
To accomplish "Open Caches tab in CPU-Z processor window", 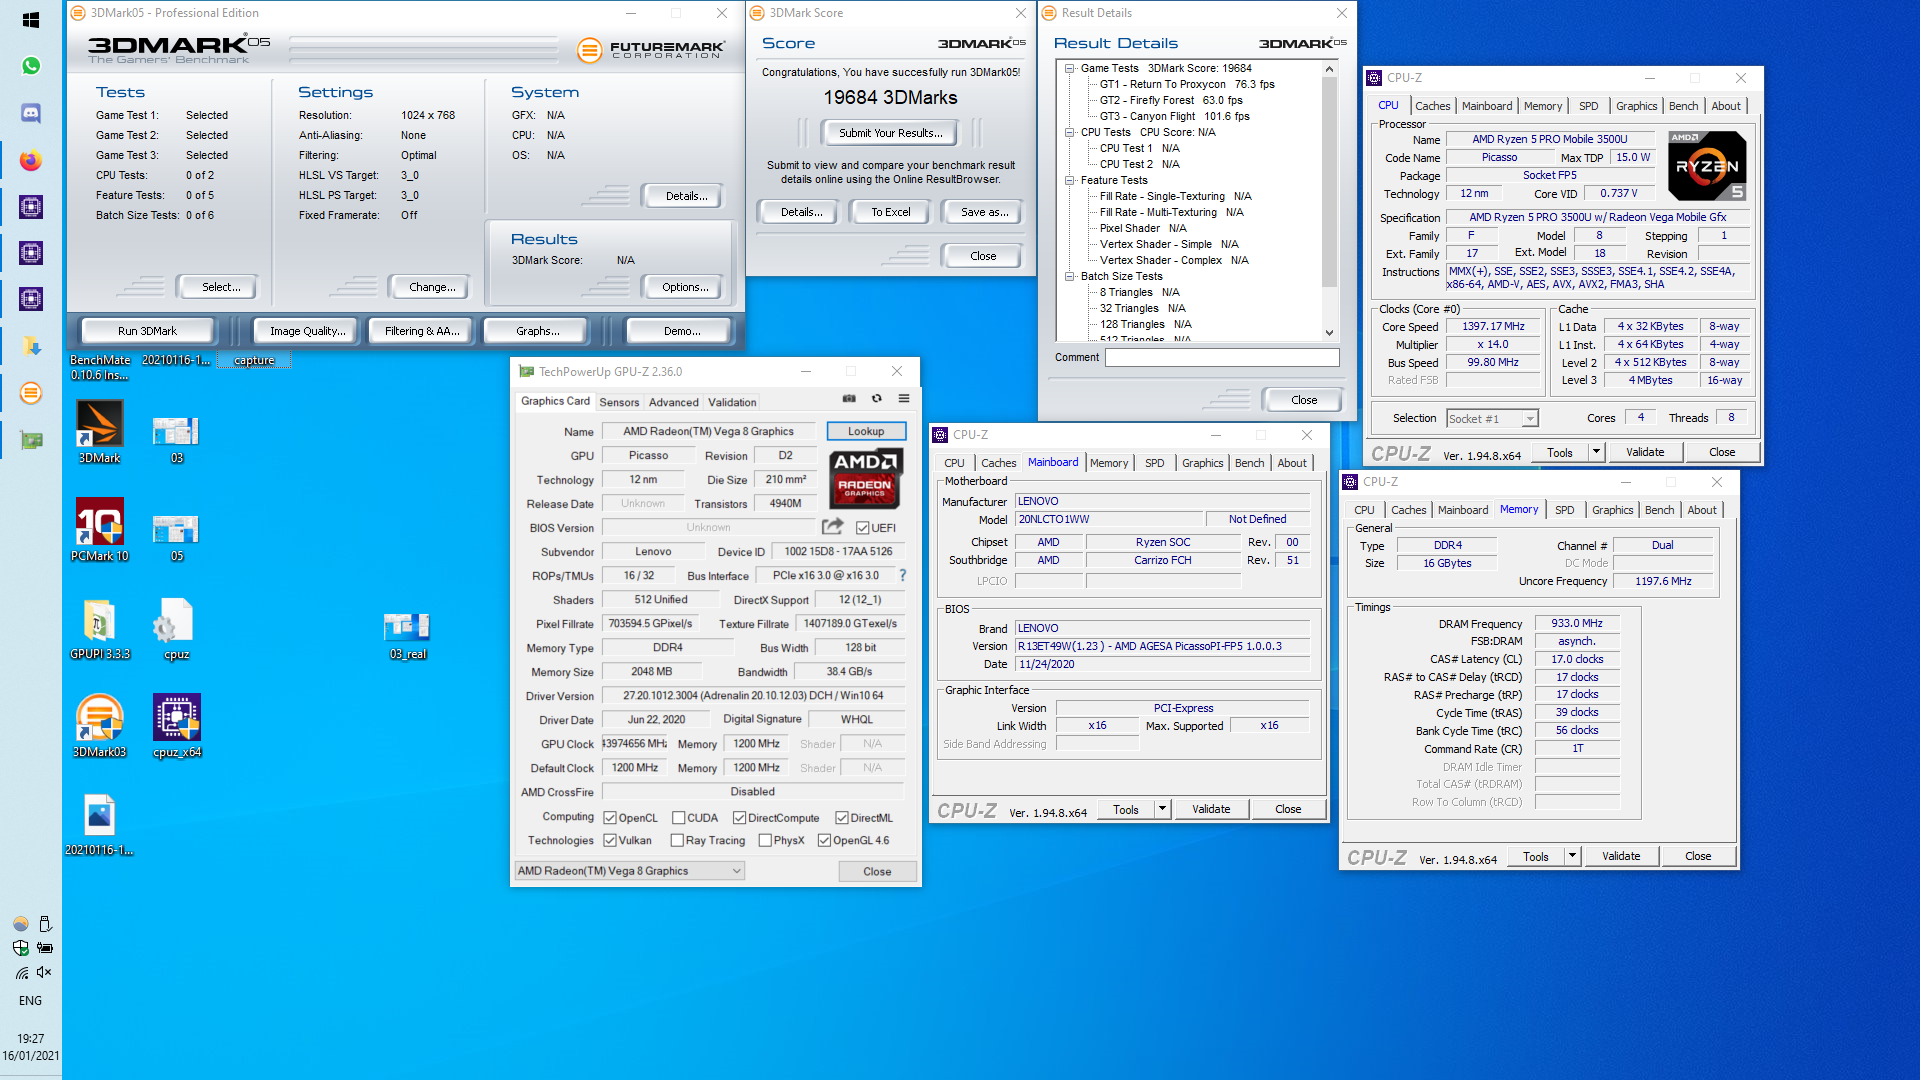I will point(1432,106).
